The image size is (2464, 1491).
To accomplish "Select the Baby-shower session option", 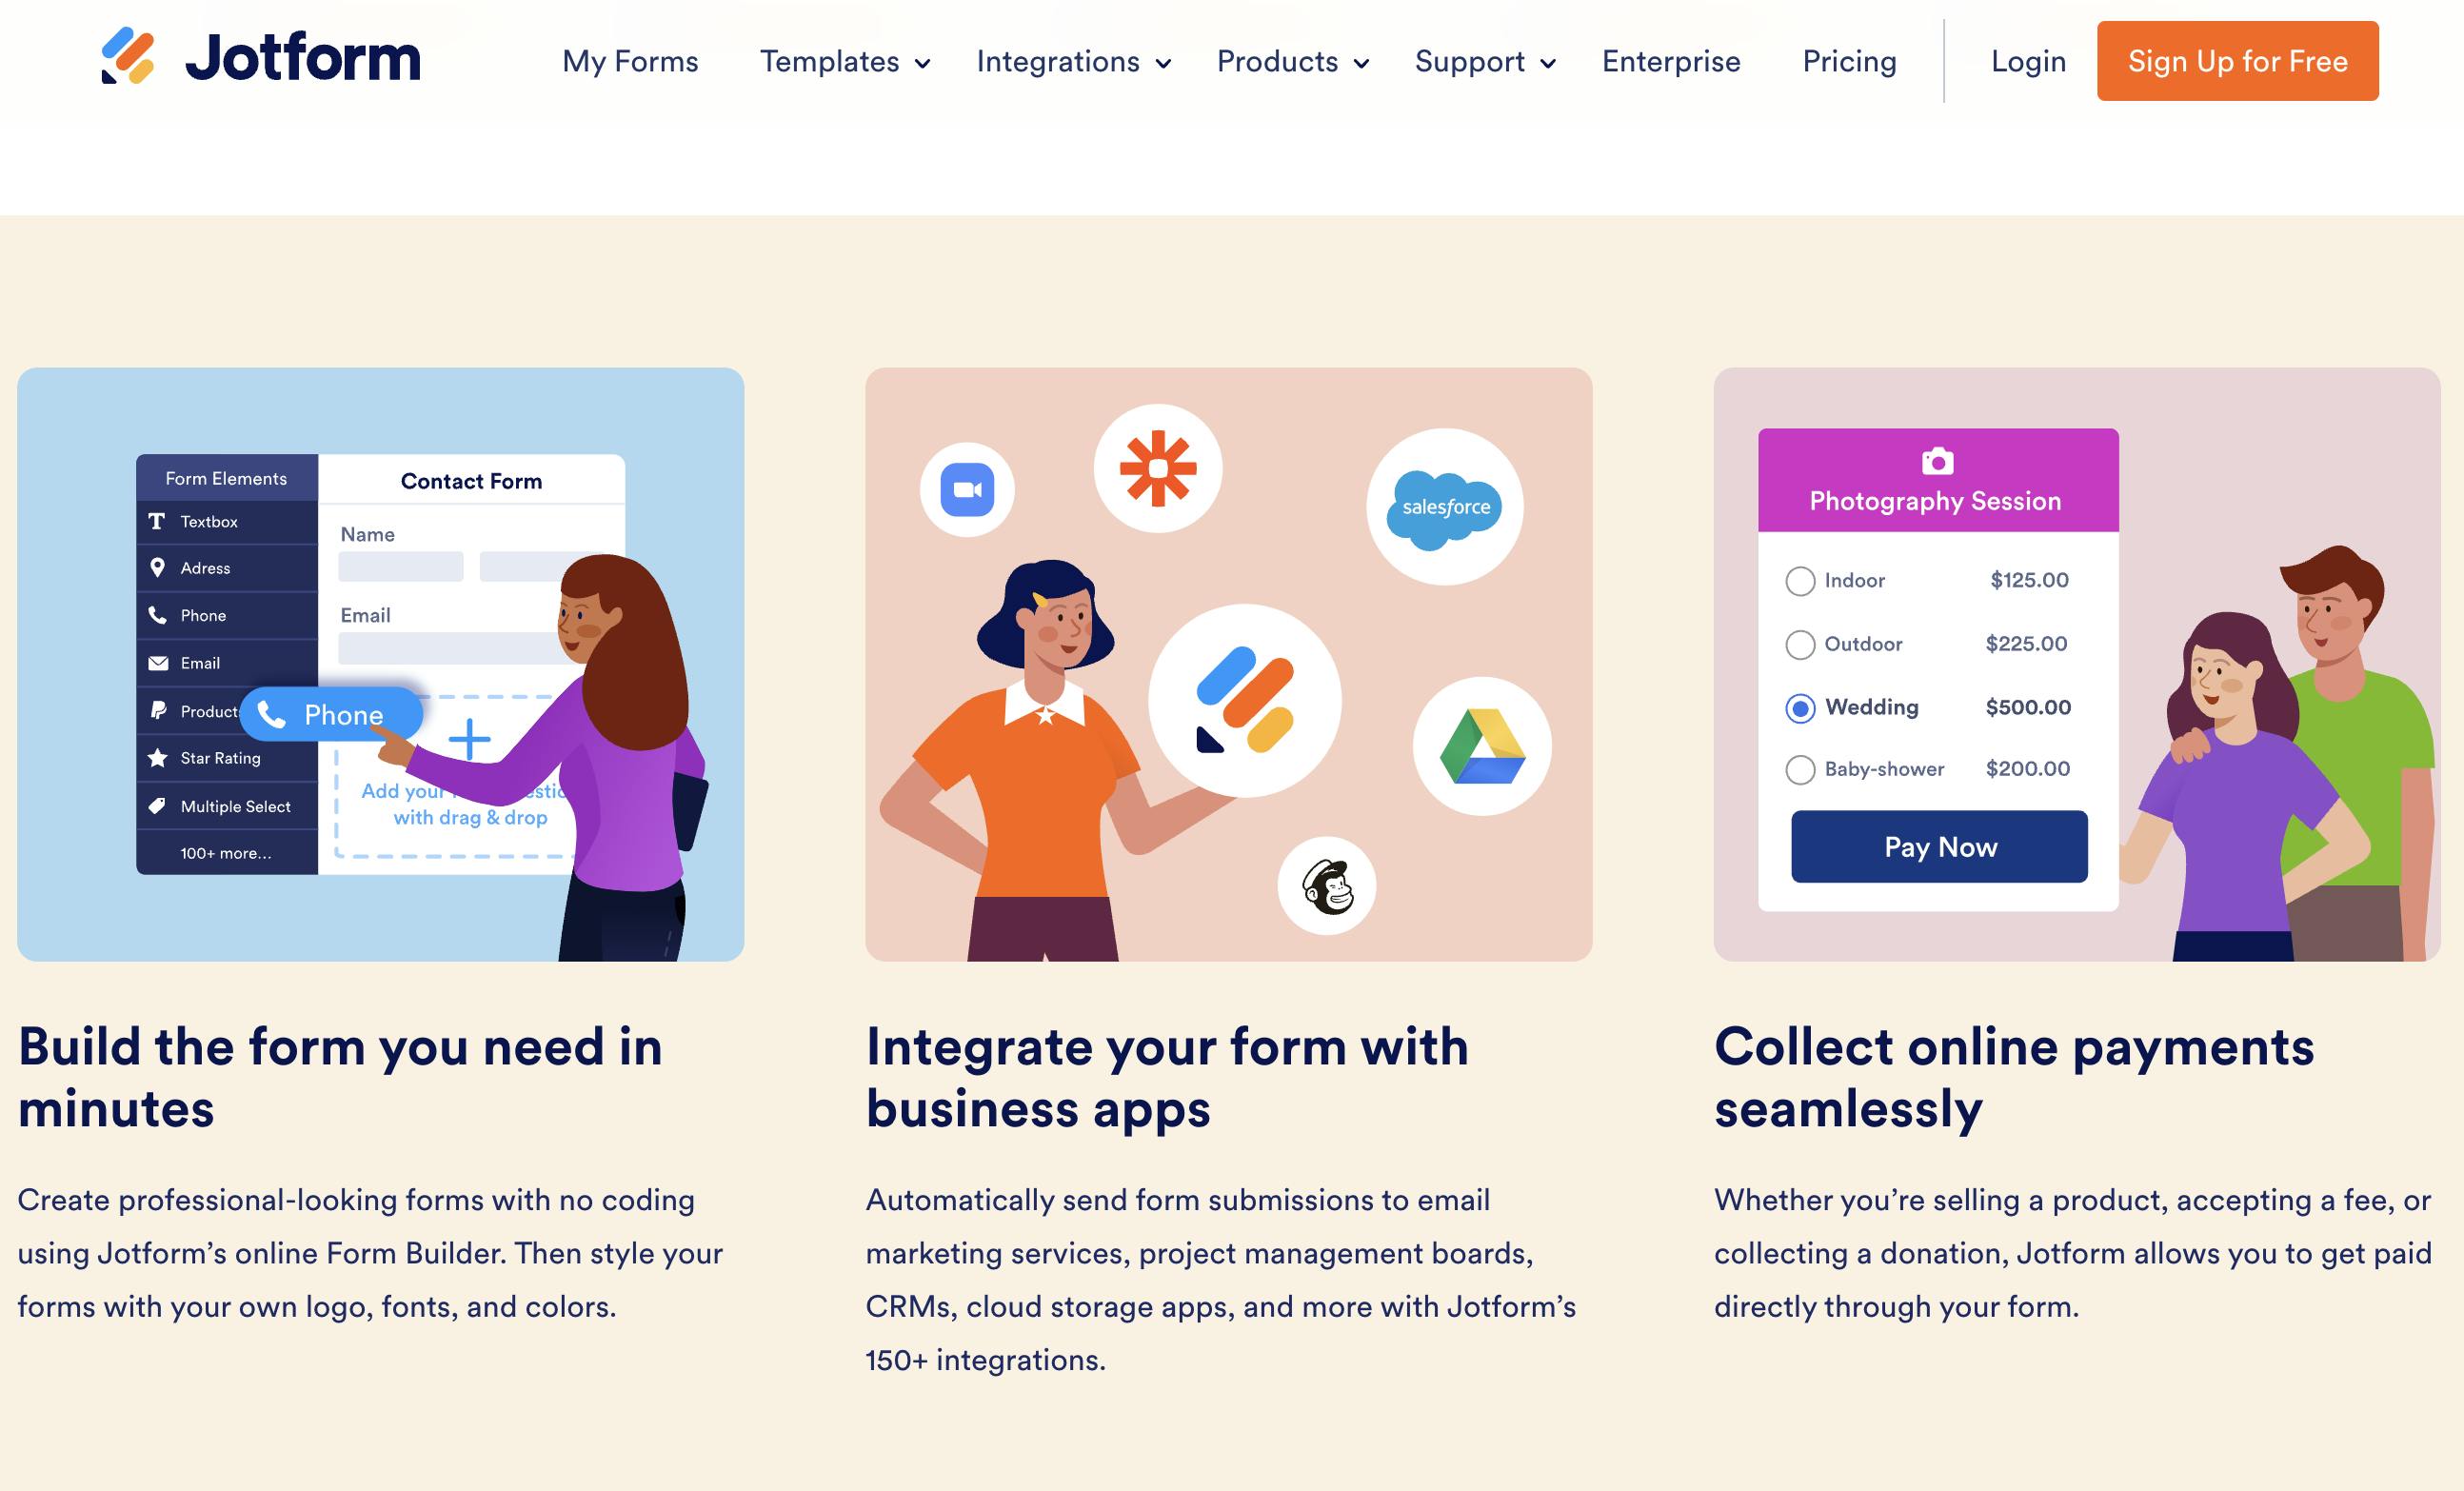I will (1798, 769).
